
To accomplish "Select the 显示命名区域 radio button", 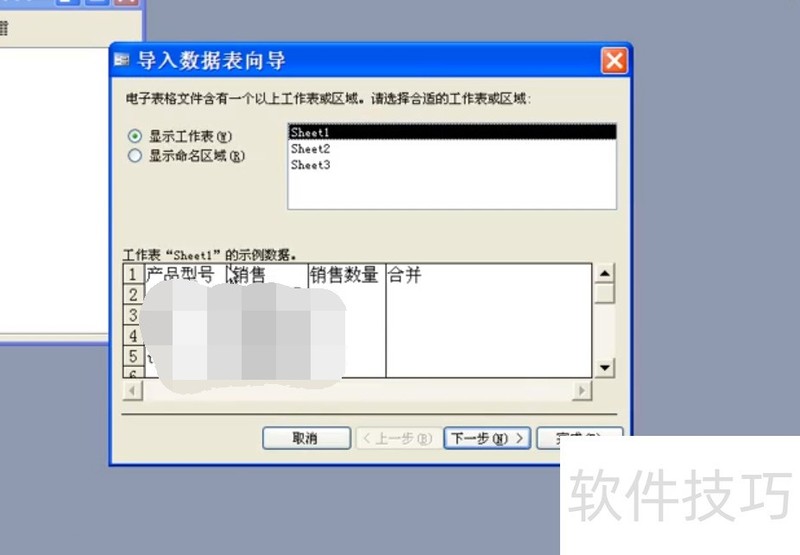I will [135, 156].
